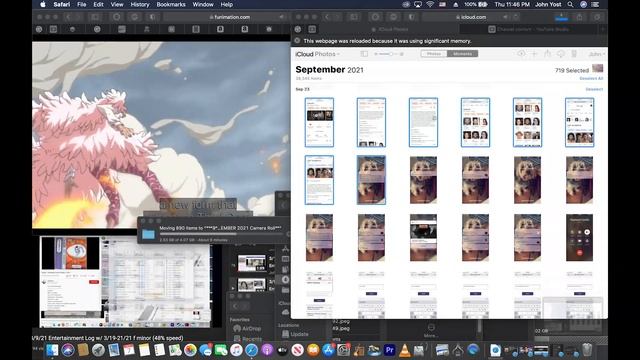Select the phone call screen thumbnail

(x=579, y=238)
